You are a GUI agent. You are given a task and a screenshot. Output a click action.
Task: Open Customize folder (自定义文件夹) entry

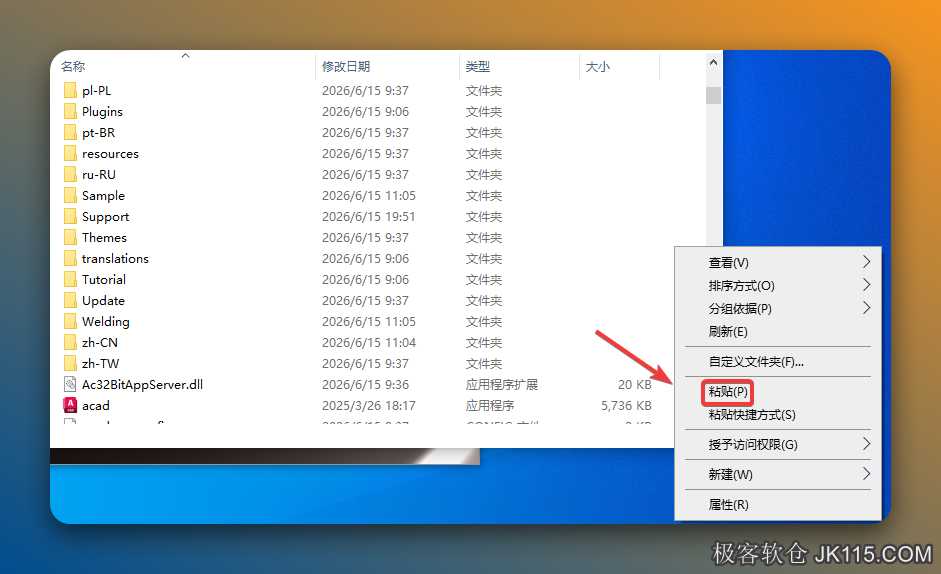[756, 362]
